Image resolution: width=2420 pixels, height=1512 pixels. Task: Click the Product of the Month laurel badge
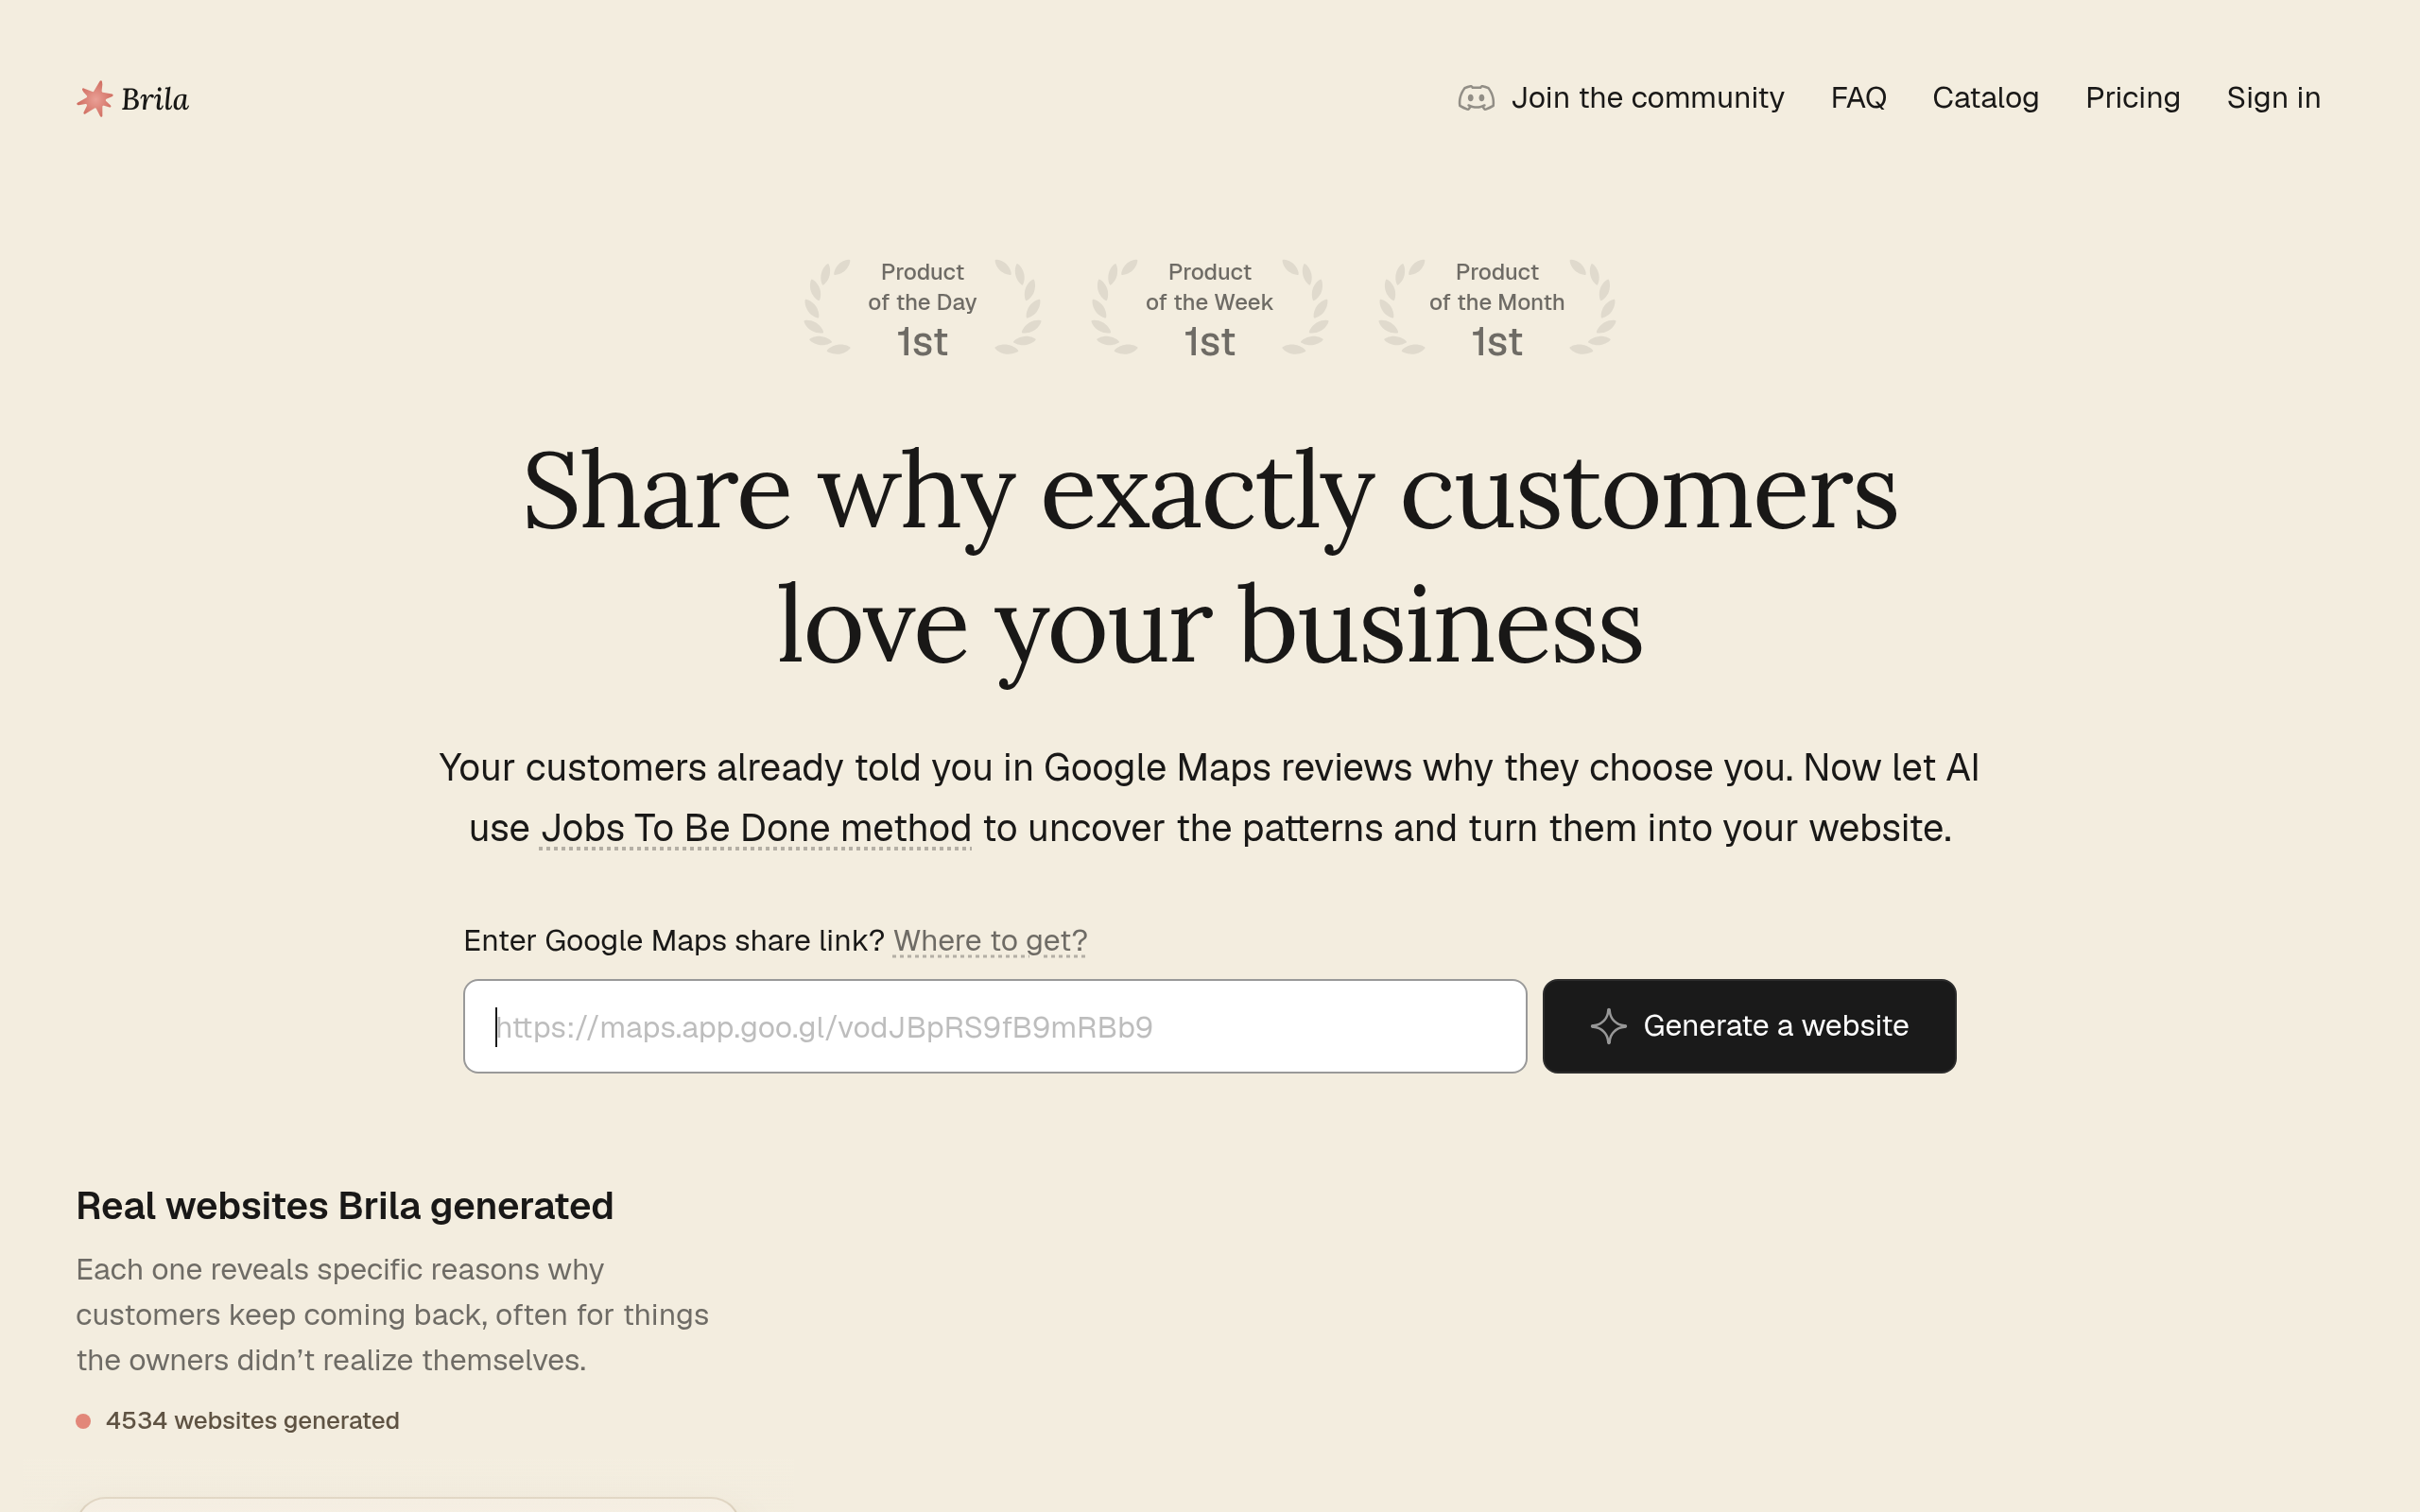[1497, 308]
